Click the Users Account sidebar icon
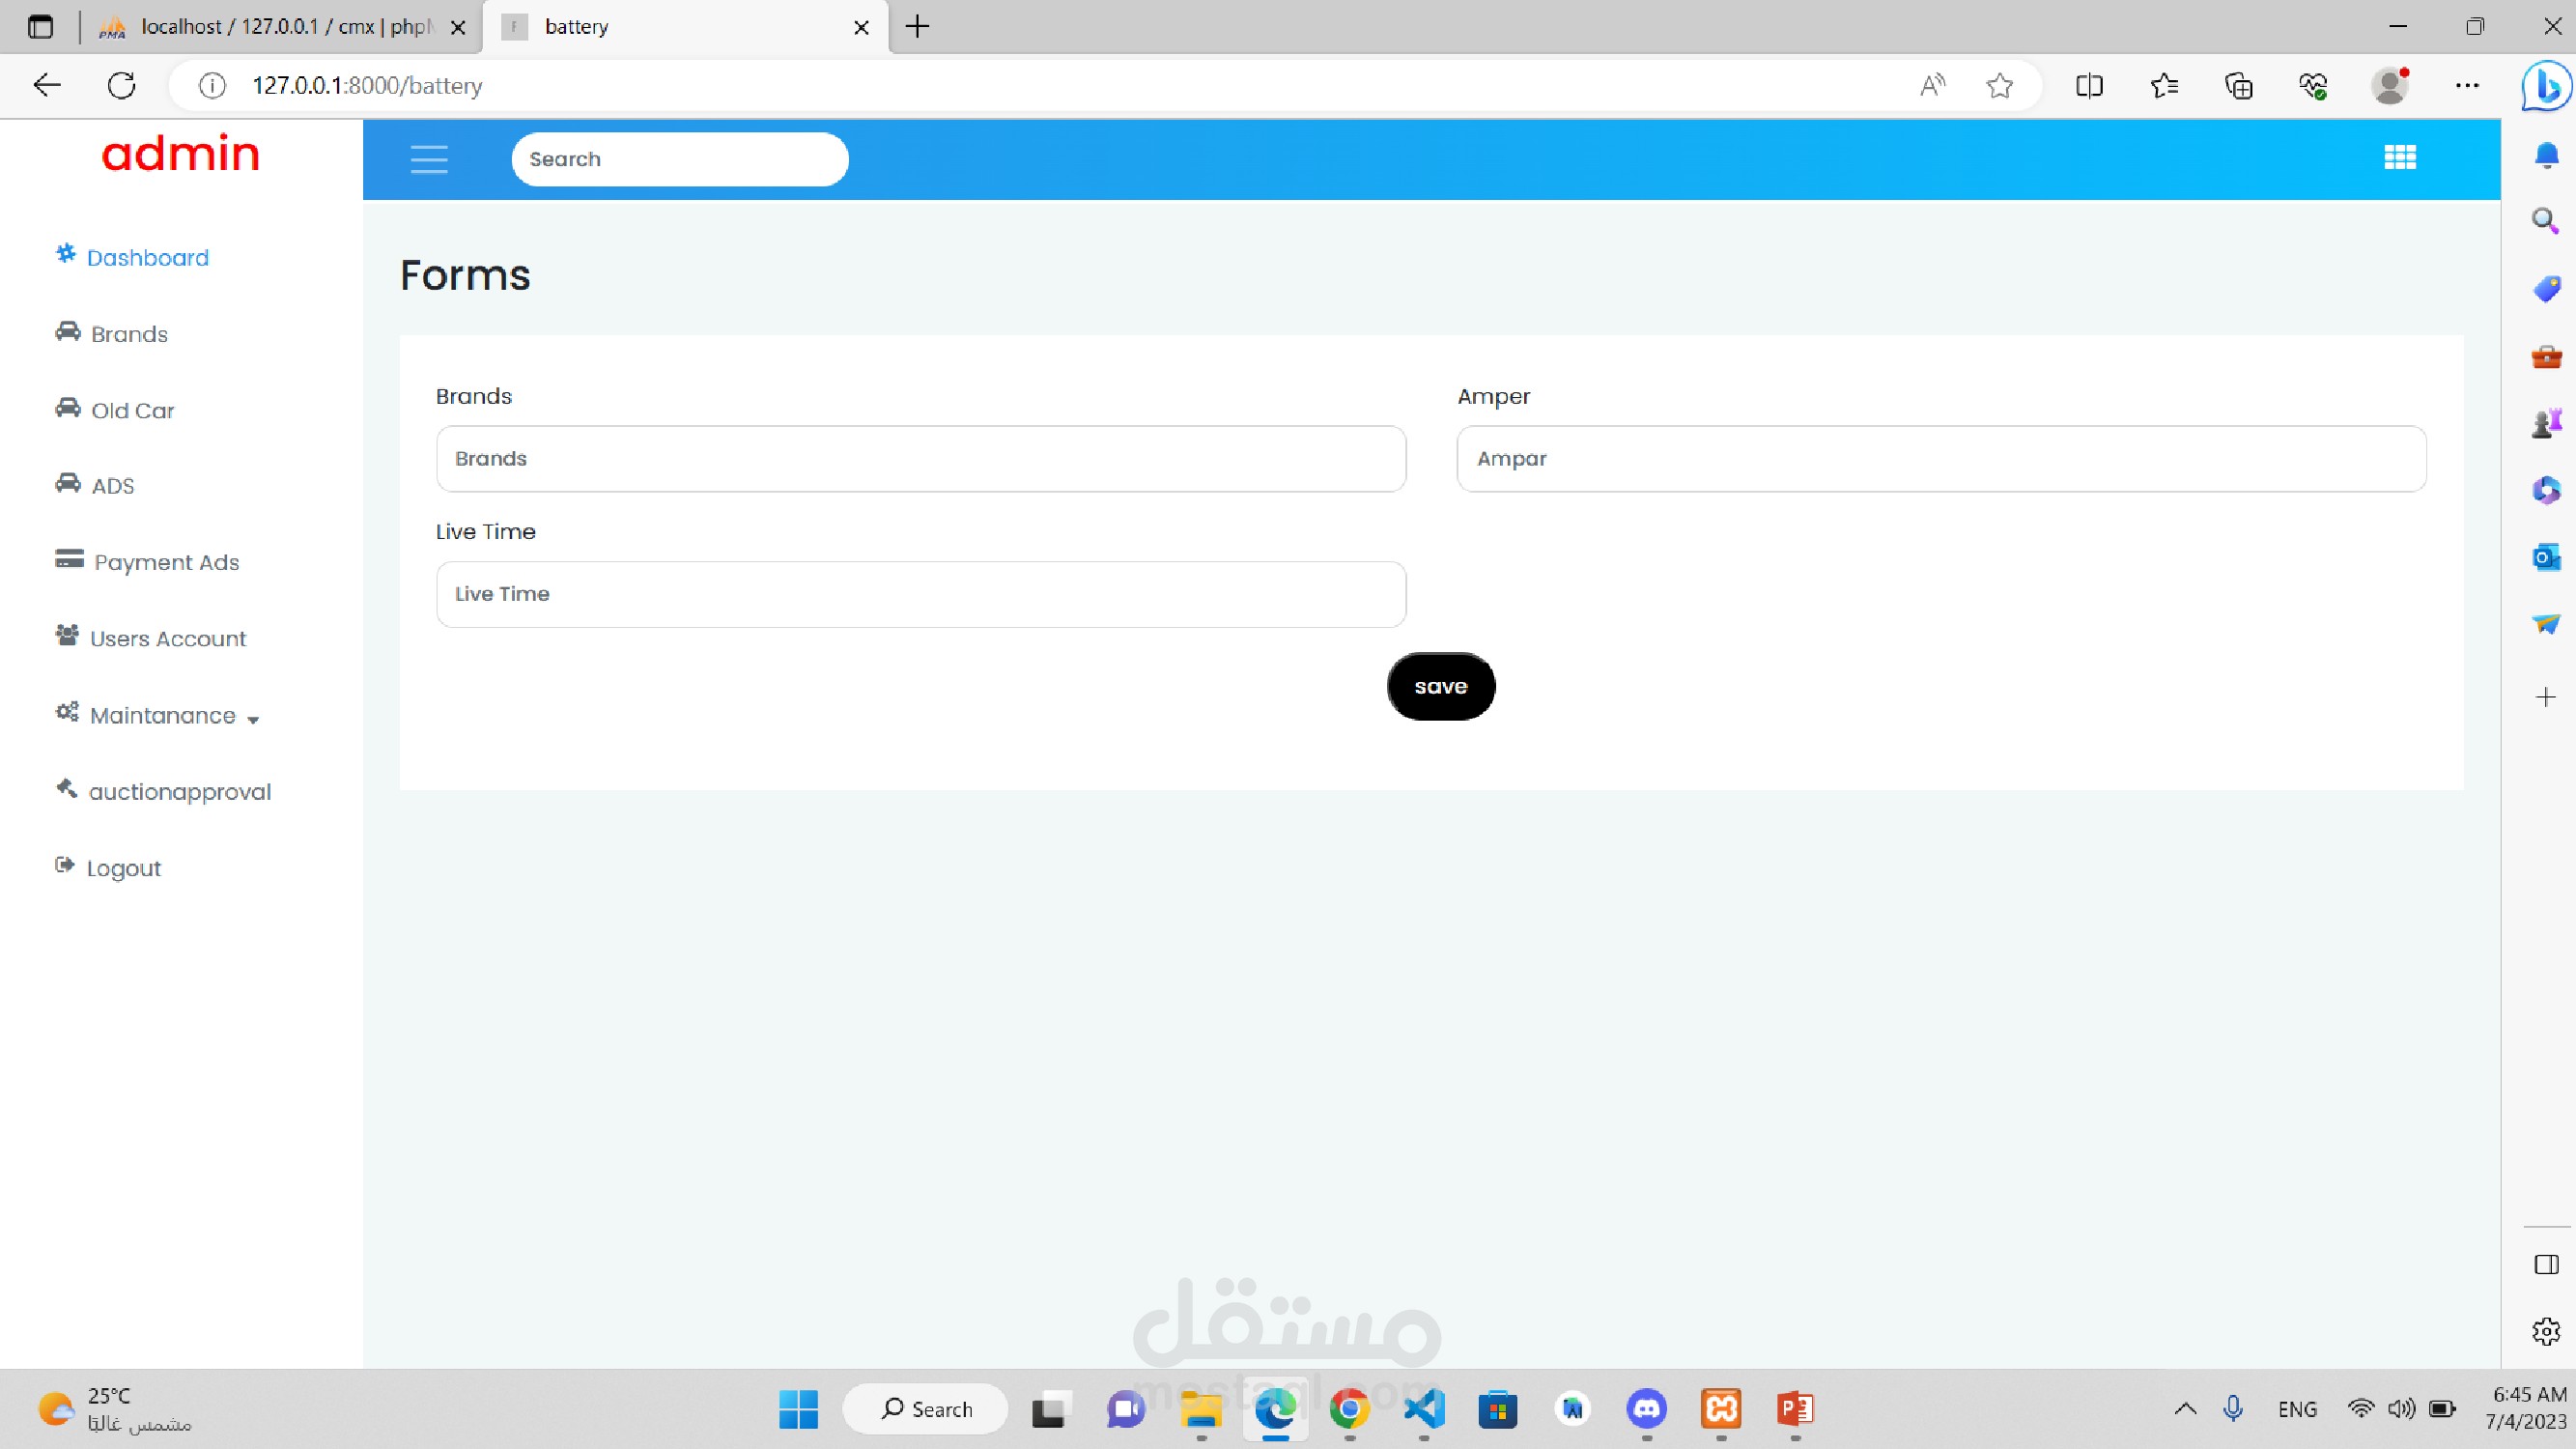Viewport: 2576px width, 1449px height. point(67,636)
